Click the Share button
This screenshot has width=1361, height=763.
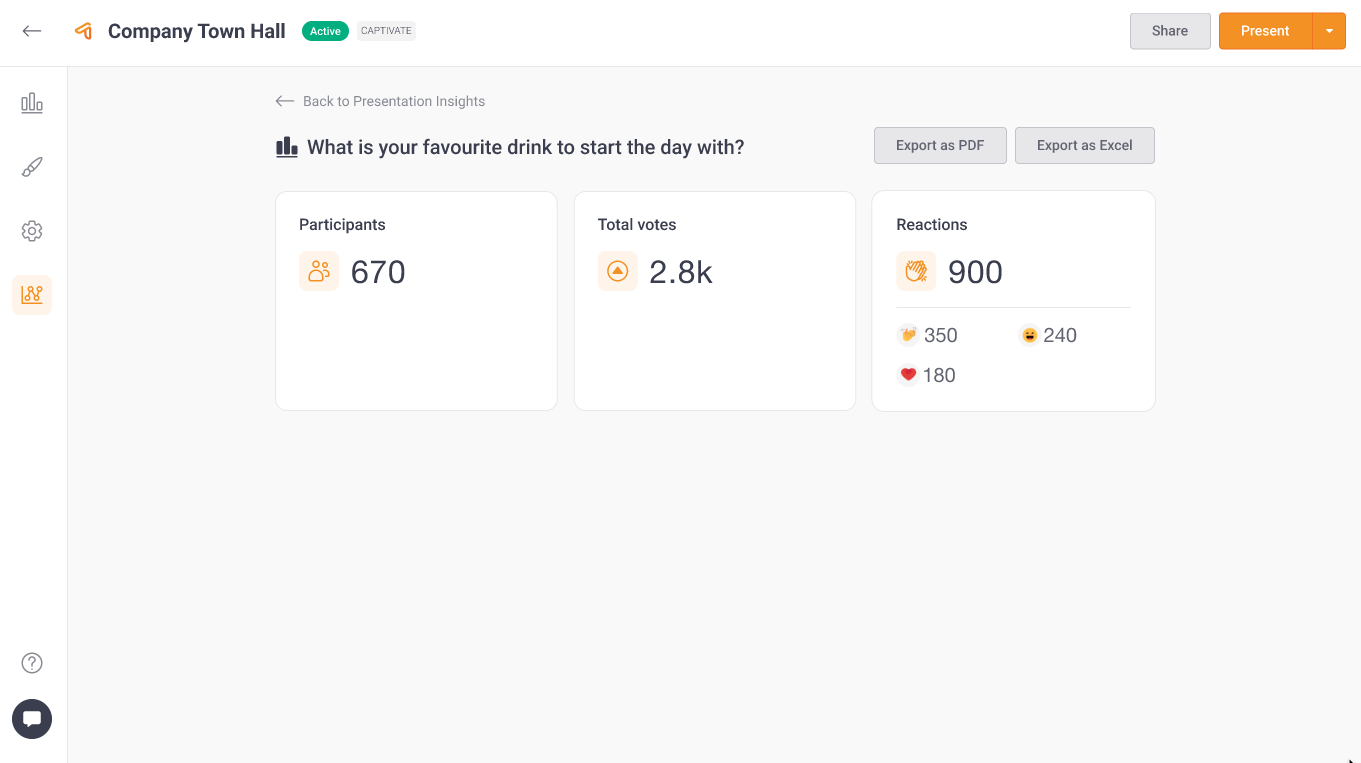coord(1170,31)
